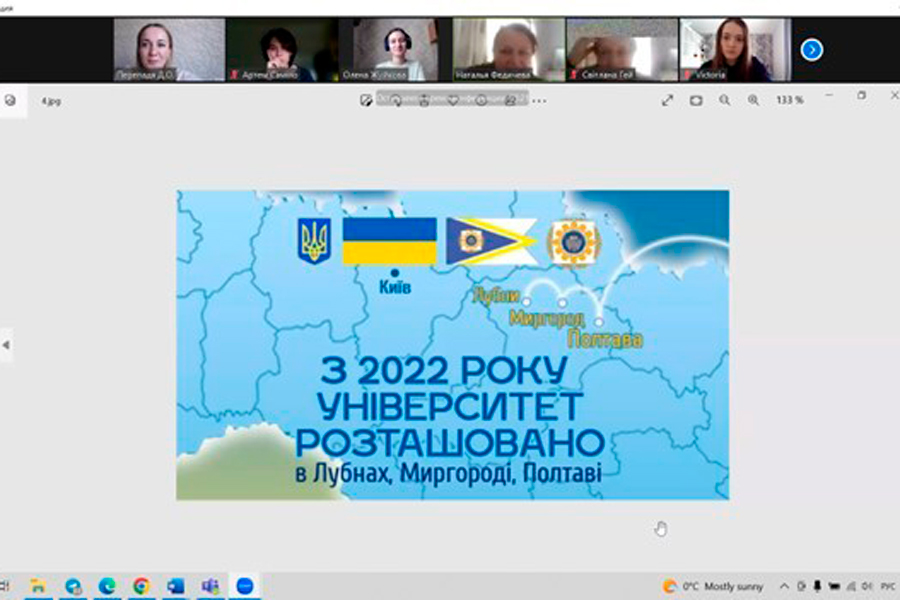Click the zoom in magnifier icon
Image resolution: width=900 pixels, height=600 pixels.
(753, 99)
